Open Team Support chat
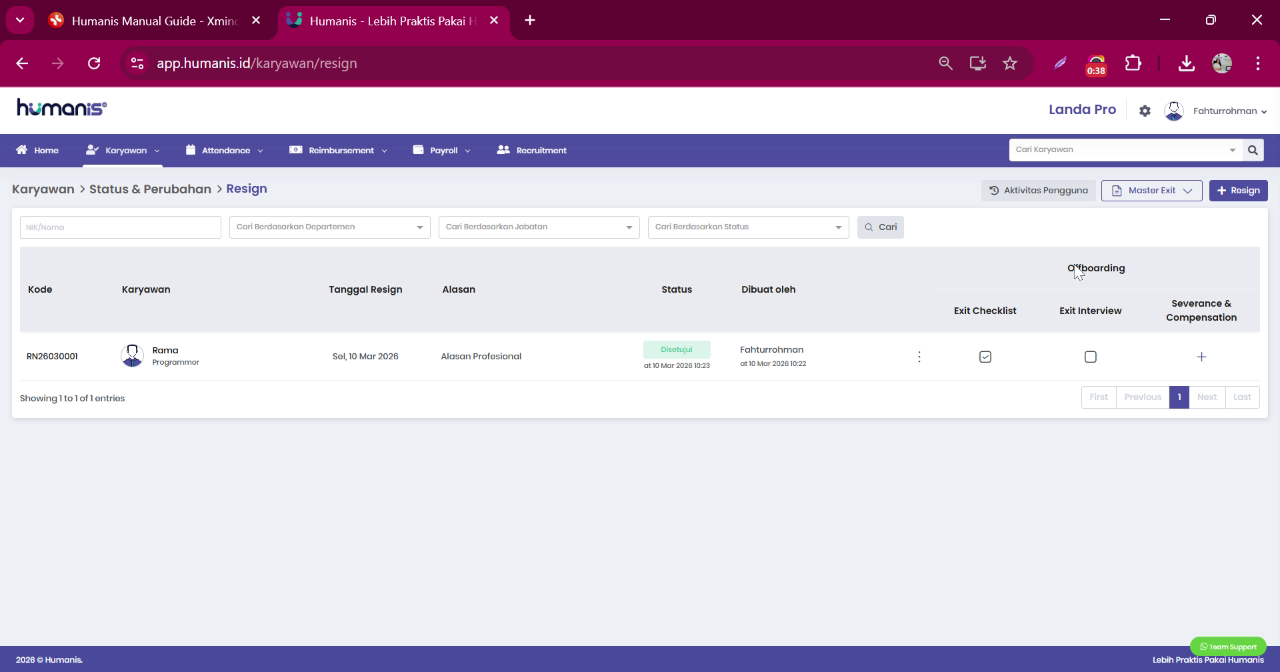 (x=1228, y=646)
